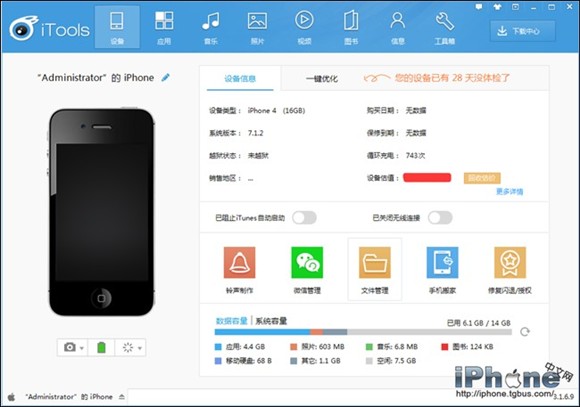Open the 设备 (Device) tab
The height and width of the screenshot is (407, 580).
pyautogui.click(x=117, y=27)
